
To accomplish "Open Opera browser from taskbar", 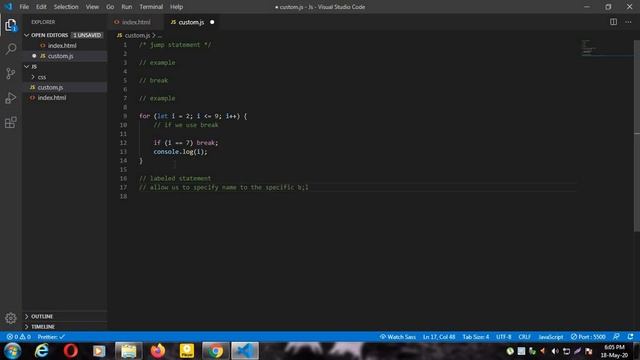I will pos(71,351).
